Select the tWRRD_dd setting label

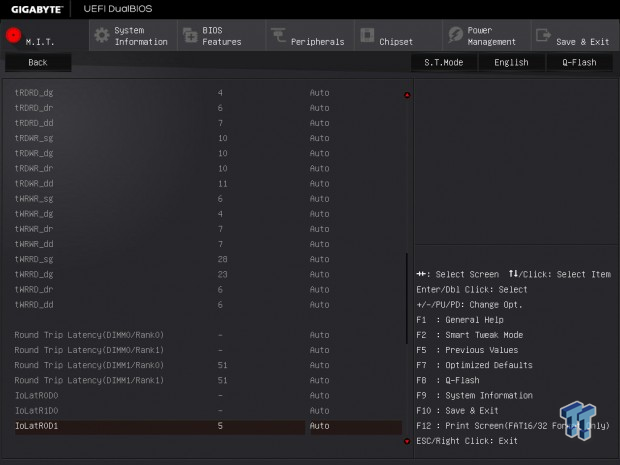click(34, 305)
